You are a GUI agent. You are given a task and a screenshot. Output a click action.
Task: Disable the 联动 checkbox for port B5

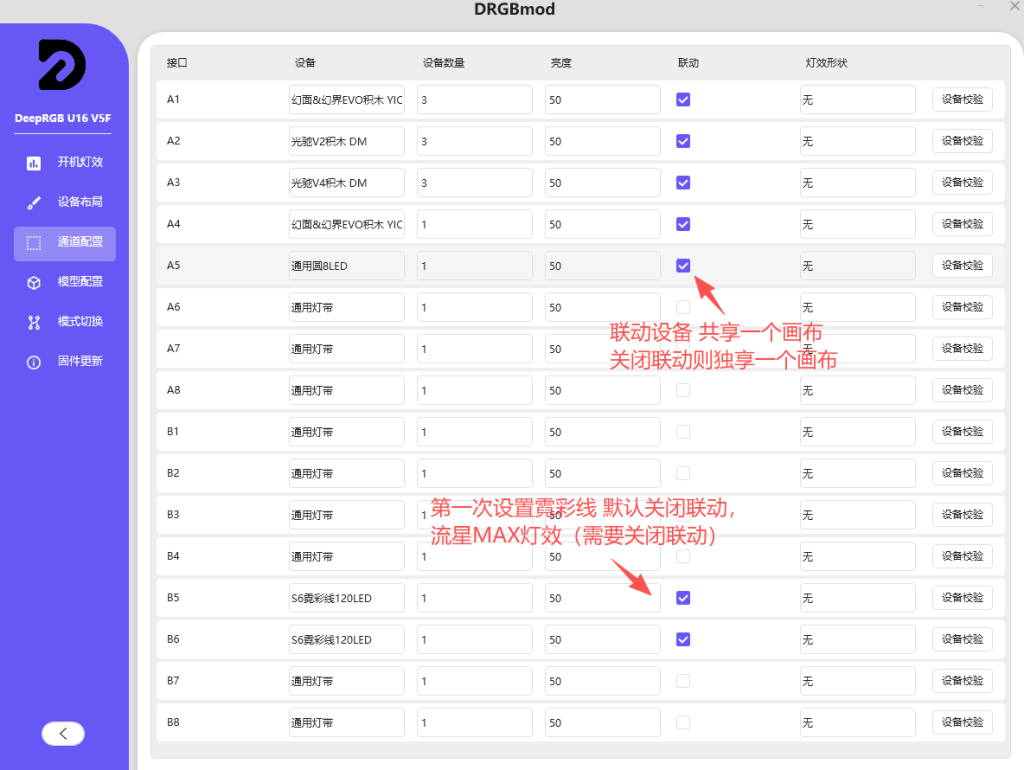683,598
